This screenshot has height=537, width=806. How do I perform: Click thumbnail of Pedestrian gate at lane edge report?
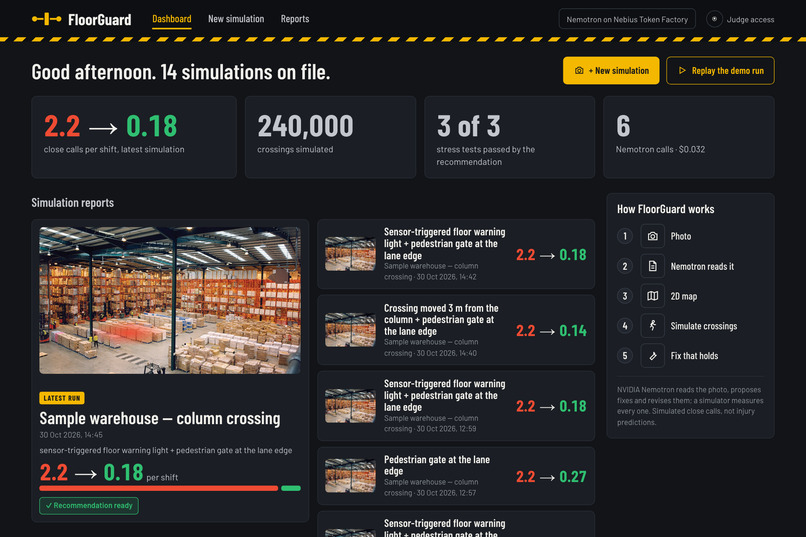[350, 476]
